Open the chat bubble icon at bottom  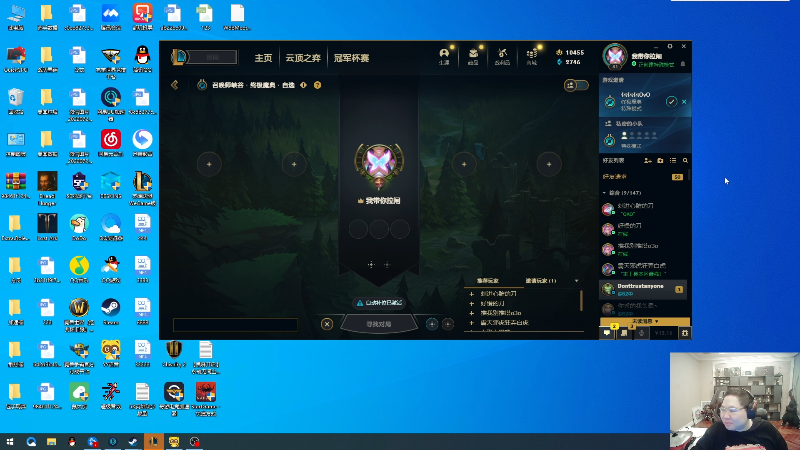point(607,333)
